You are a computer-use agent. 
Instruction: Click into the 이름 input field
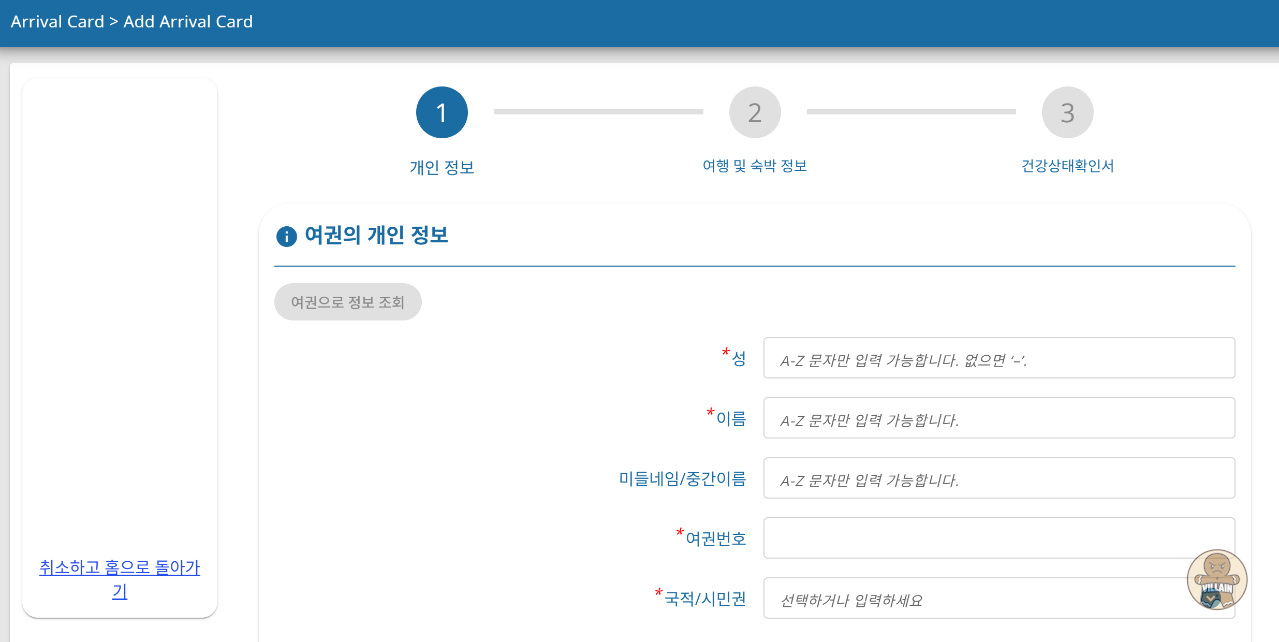coord(998,418)
